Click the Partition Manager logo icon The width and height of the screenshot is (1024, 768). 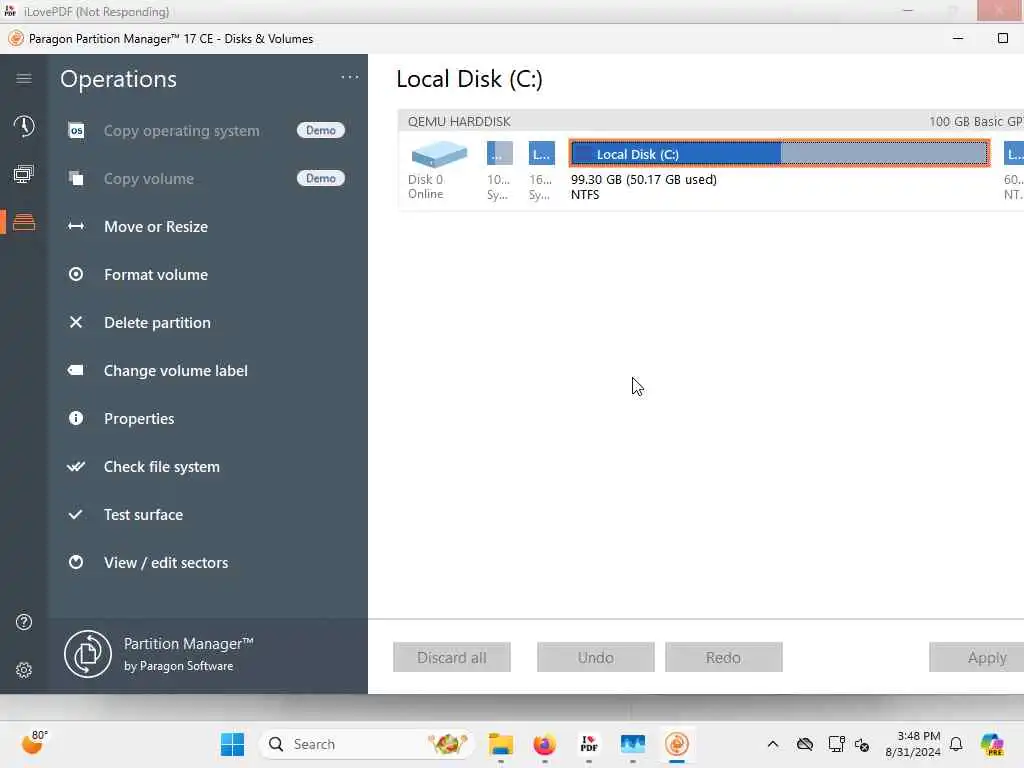(x=88, y=654)
